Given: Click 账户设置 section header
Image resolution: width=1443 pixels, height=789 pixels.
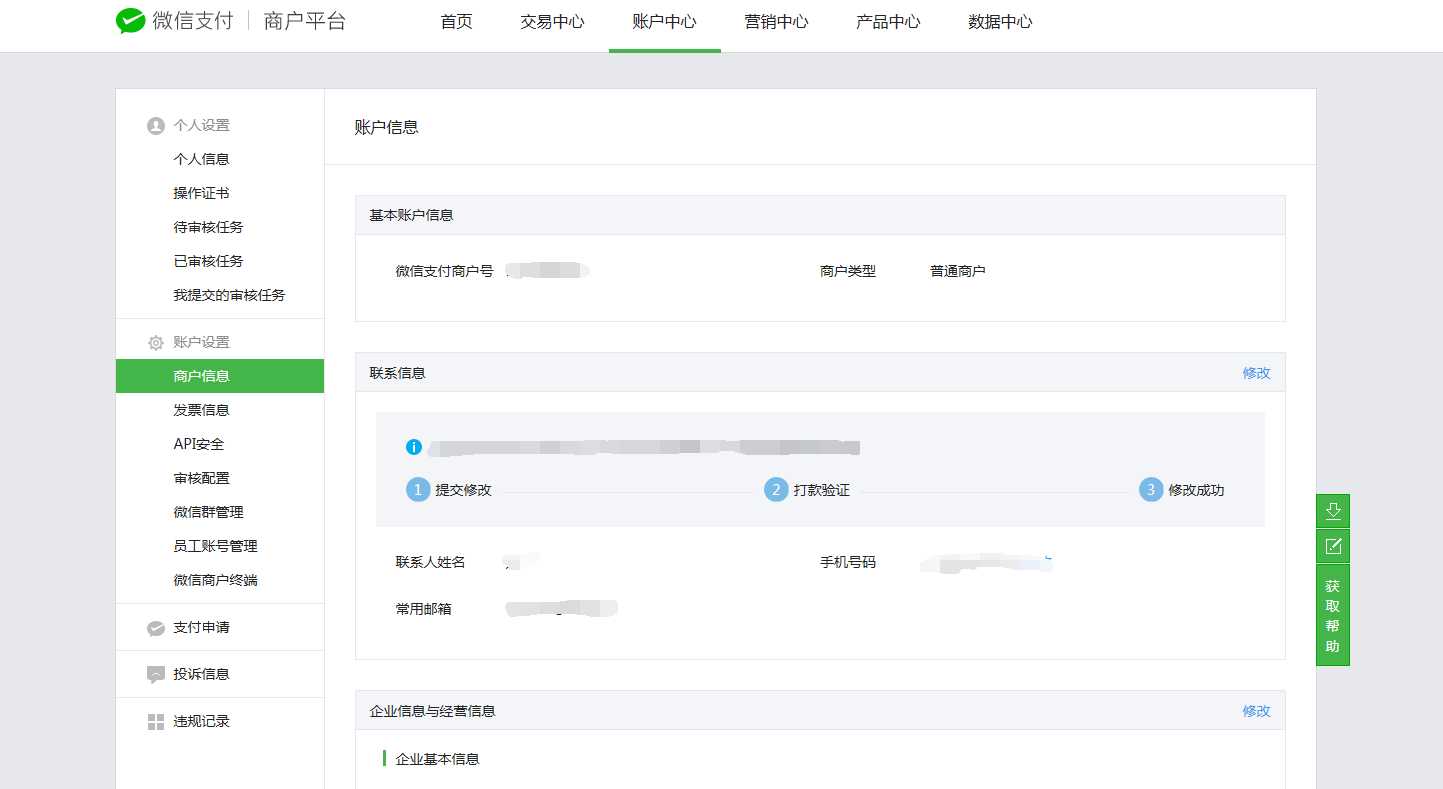Looking at the screenshot, I should click(x=201, y=342).
